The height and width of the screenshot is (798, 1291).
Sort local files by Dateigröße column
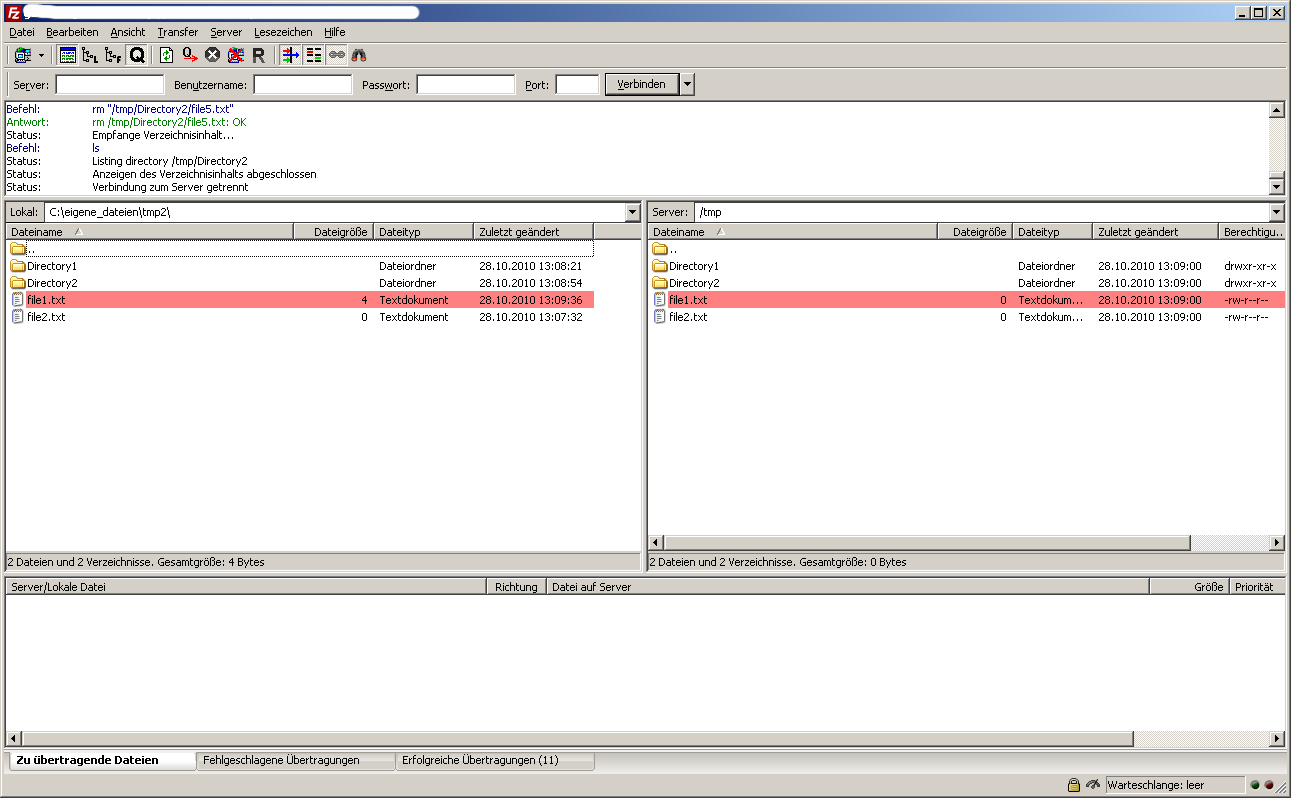tap(334, 232)
